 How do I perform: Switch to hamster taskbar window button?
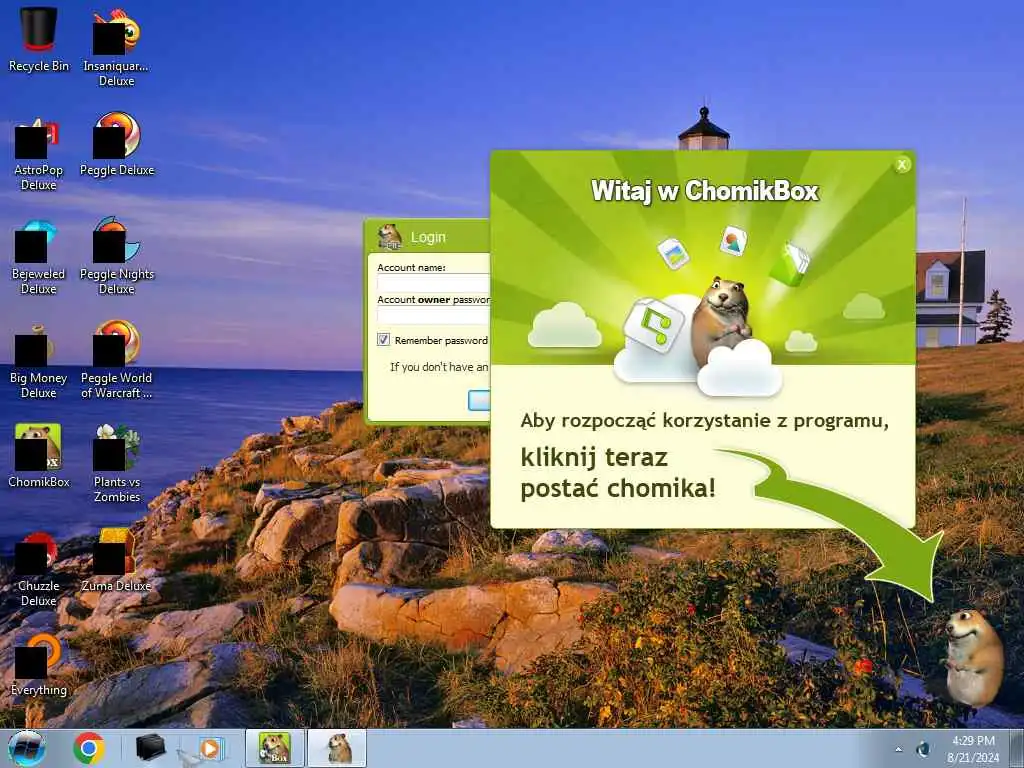pos(337,748)
